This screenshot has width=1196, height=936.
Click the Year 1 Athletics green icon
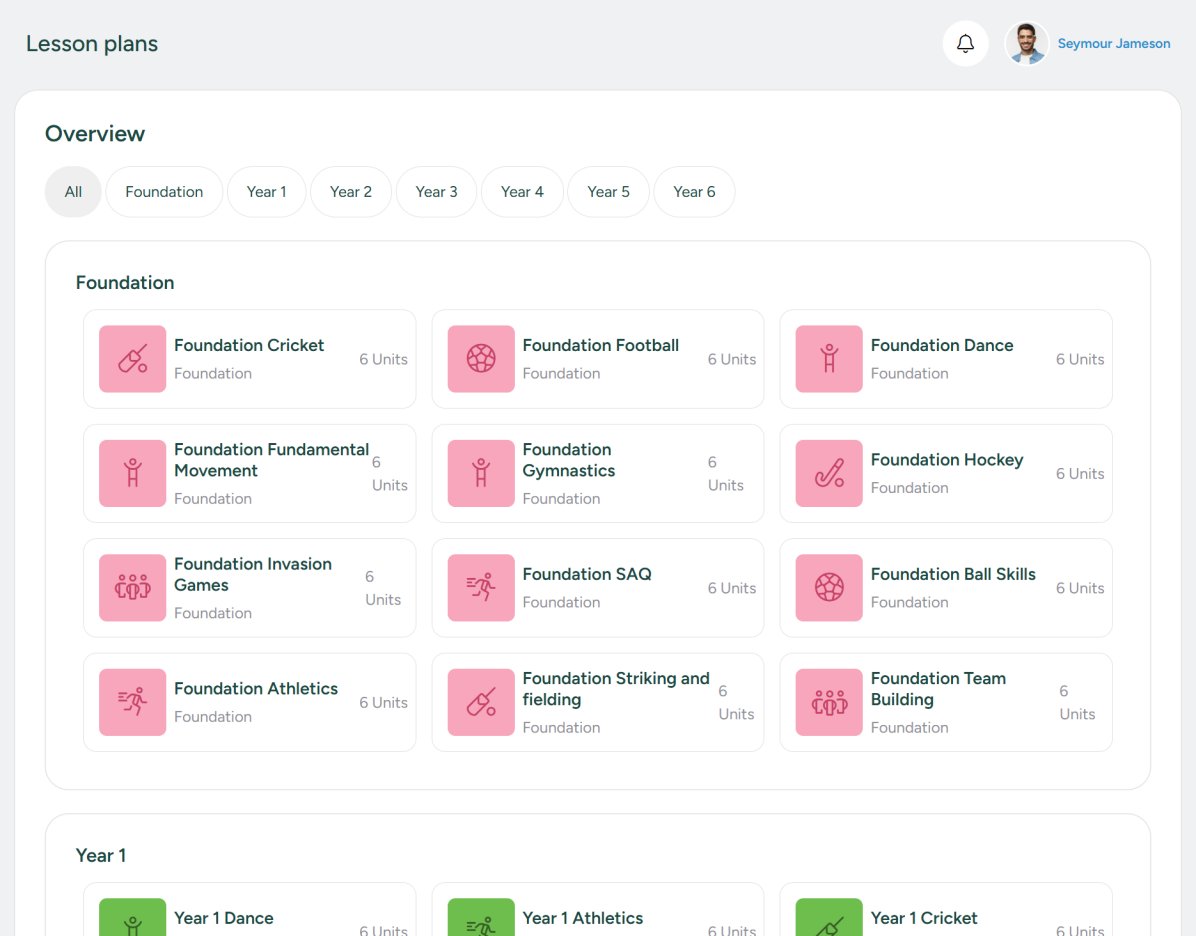[x=481, y=920]
